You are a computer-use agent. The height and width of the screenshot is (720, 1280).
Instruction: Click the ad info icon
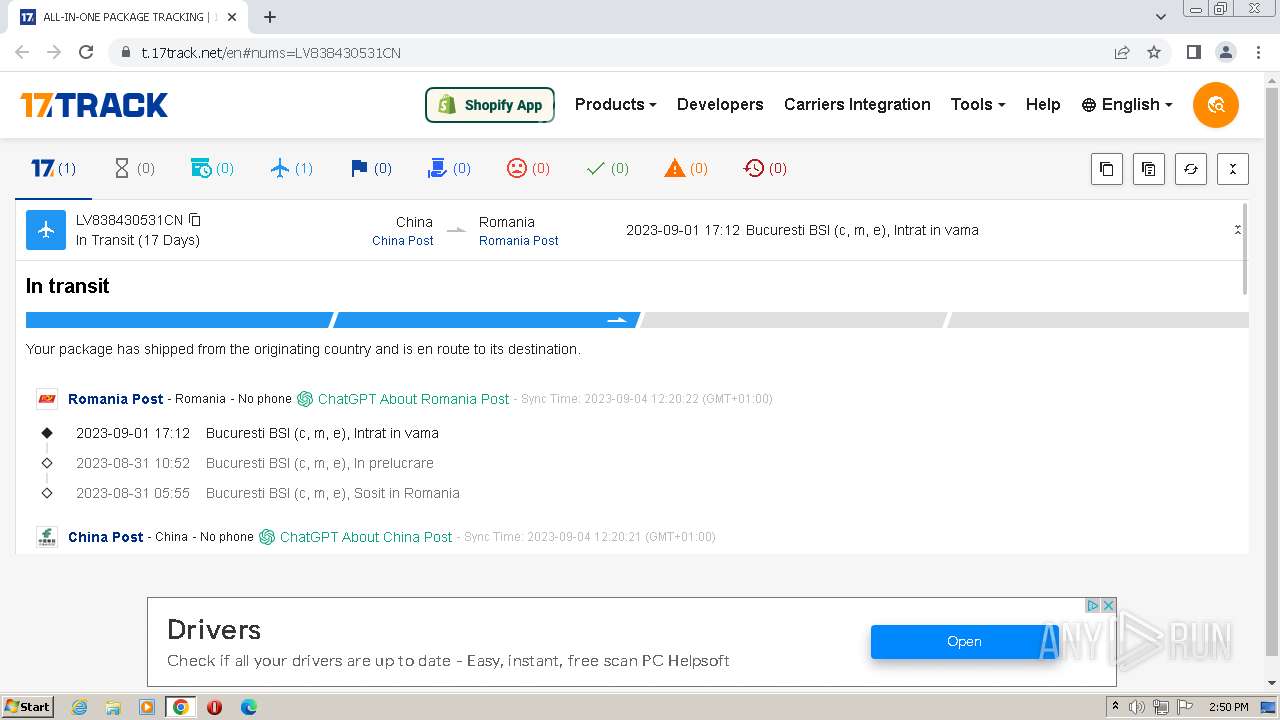click(x=1093, y=605)
